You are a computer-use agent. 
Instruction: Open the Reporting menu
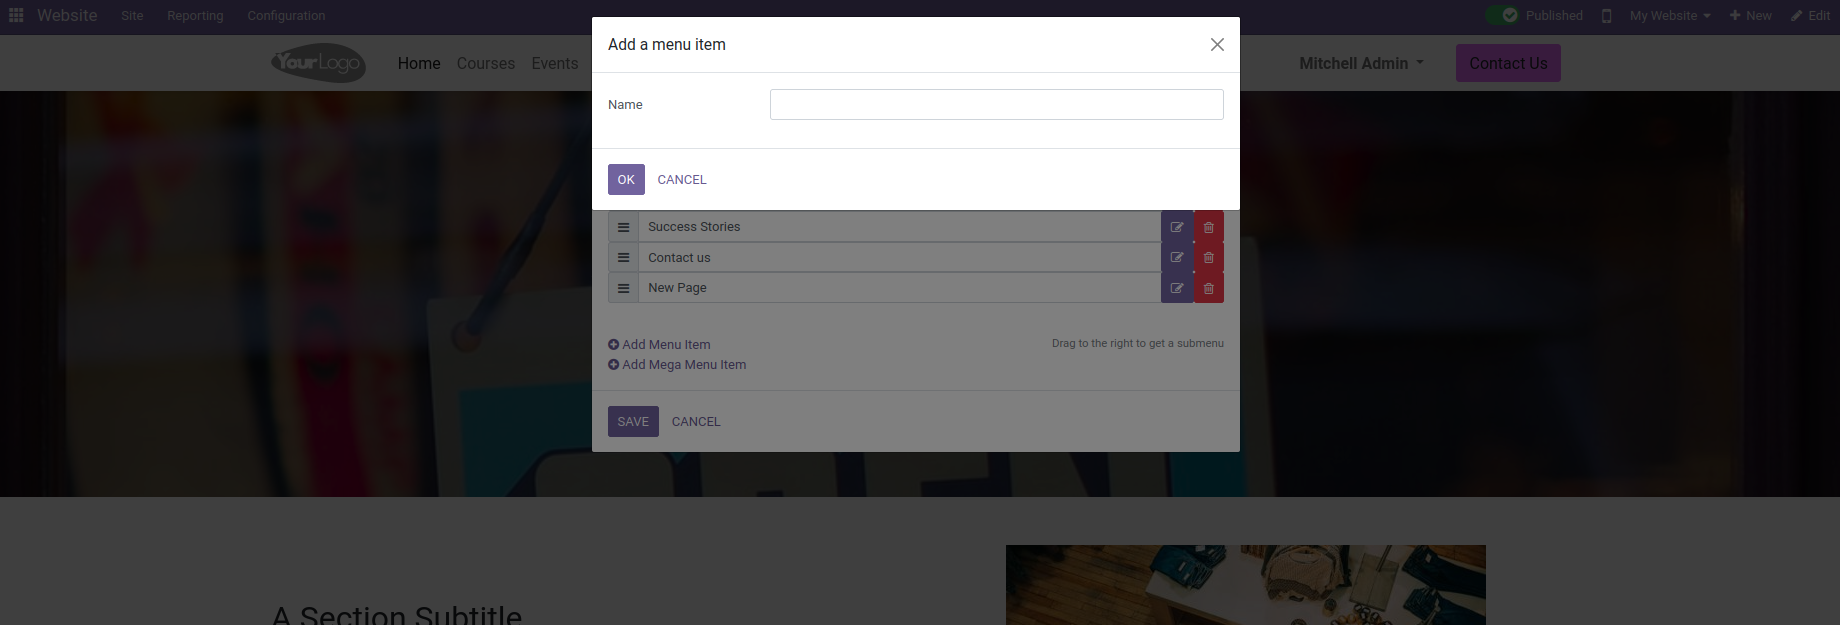tap(195, 16)
